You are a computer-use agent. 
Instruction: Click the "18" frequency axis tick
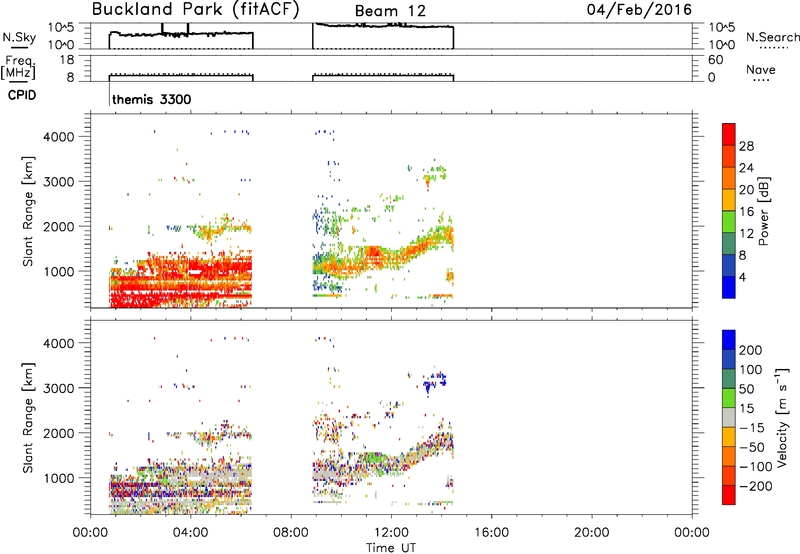point(67,60)
